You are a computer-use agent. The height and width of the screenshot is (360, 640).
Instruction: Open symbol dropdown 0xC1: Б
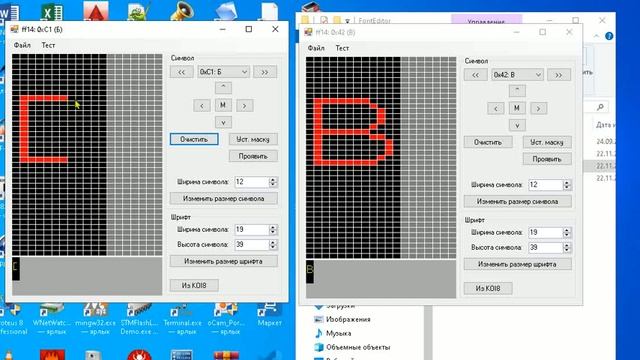coord(223,72)
